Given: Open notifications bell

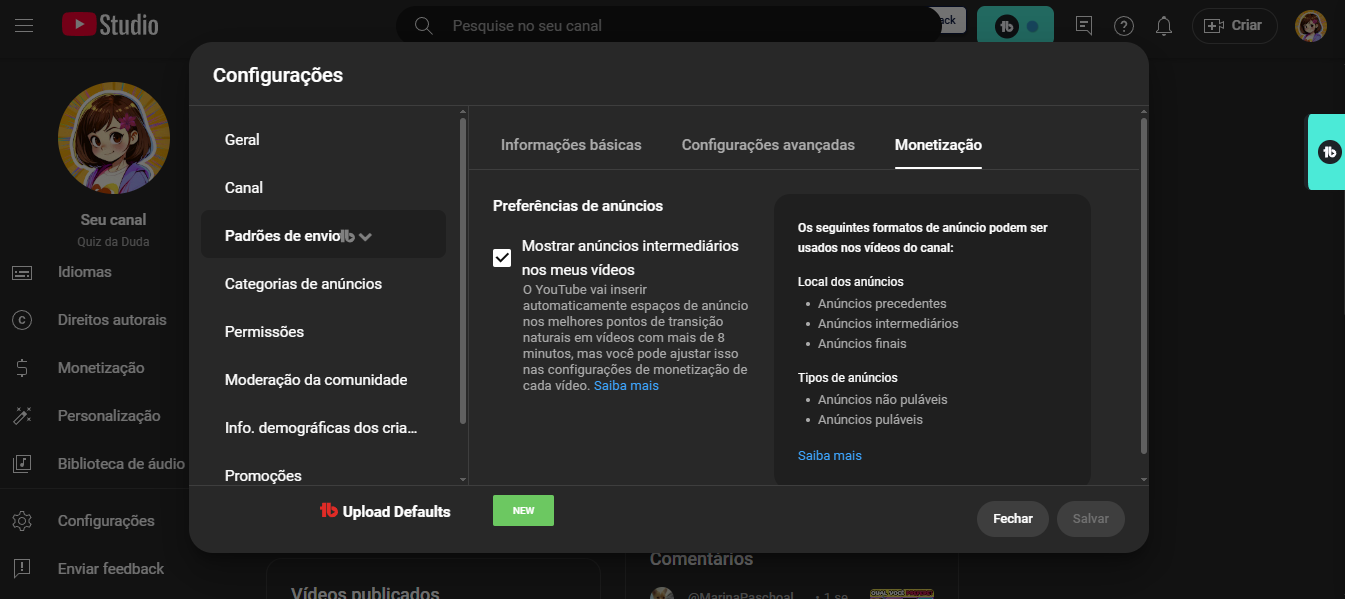Looking at the screenshot, I should 1164,26.
